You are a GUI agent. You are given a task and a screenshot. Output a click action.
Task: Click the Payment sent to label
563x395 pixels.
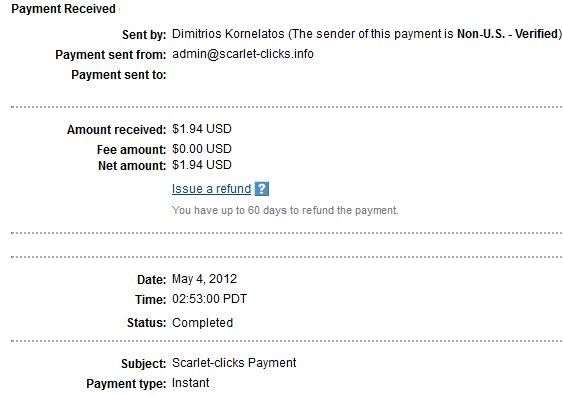click(118, 75)
